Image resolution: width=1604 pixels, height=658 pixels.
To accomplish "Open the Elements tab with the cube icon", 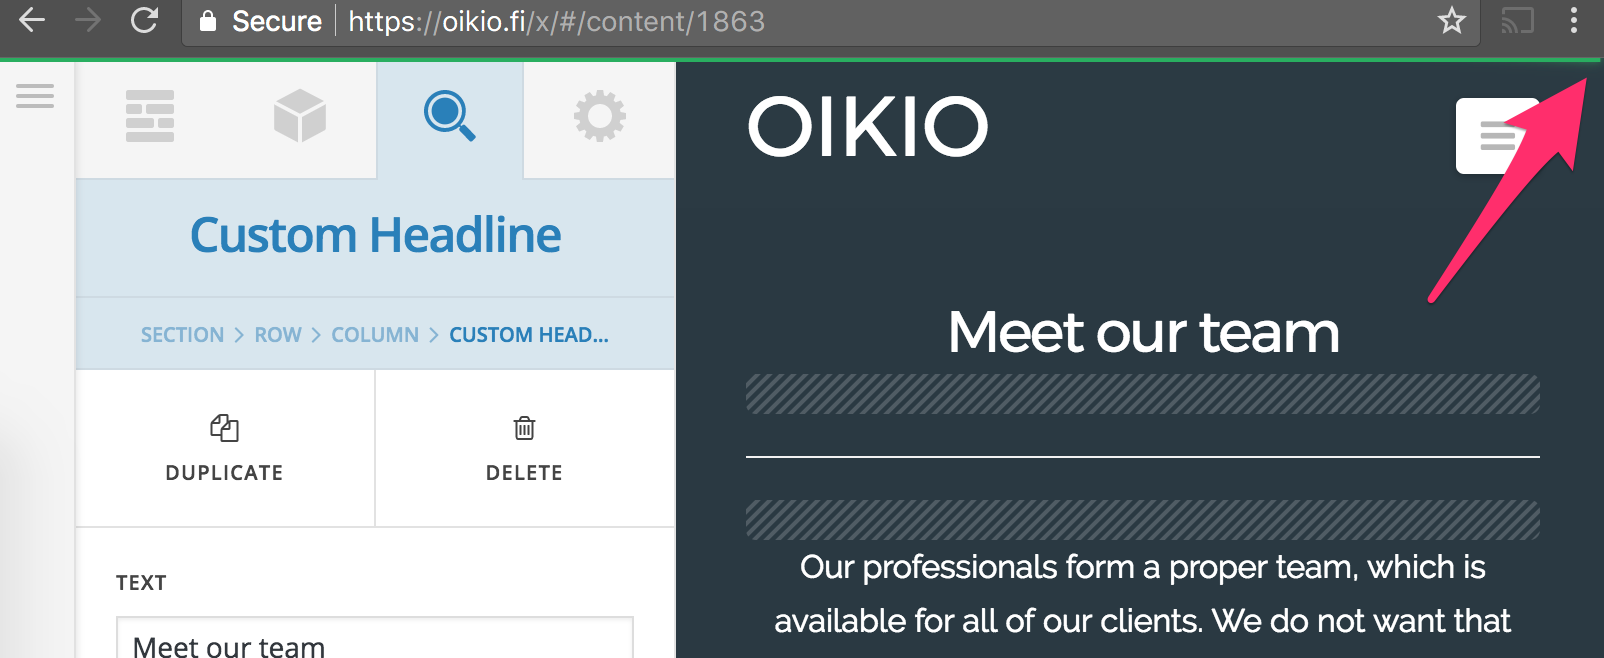I will [300, 116].
